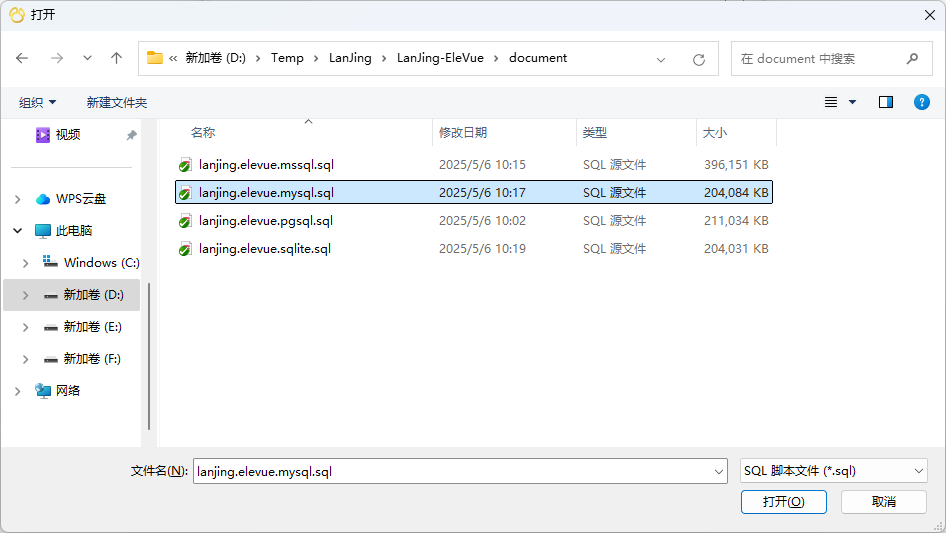Screen dimensions: 946x533
Task: Open the help icon
Action: pyautogui.click(x=922, y=102)
